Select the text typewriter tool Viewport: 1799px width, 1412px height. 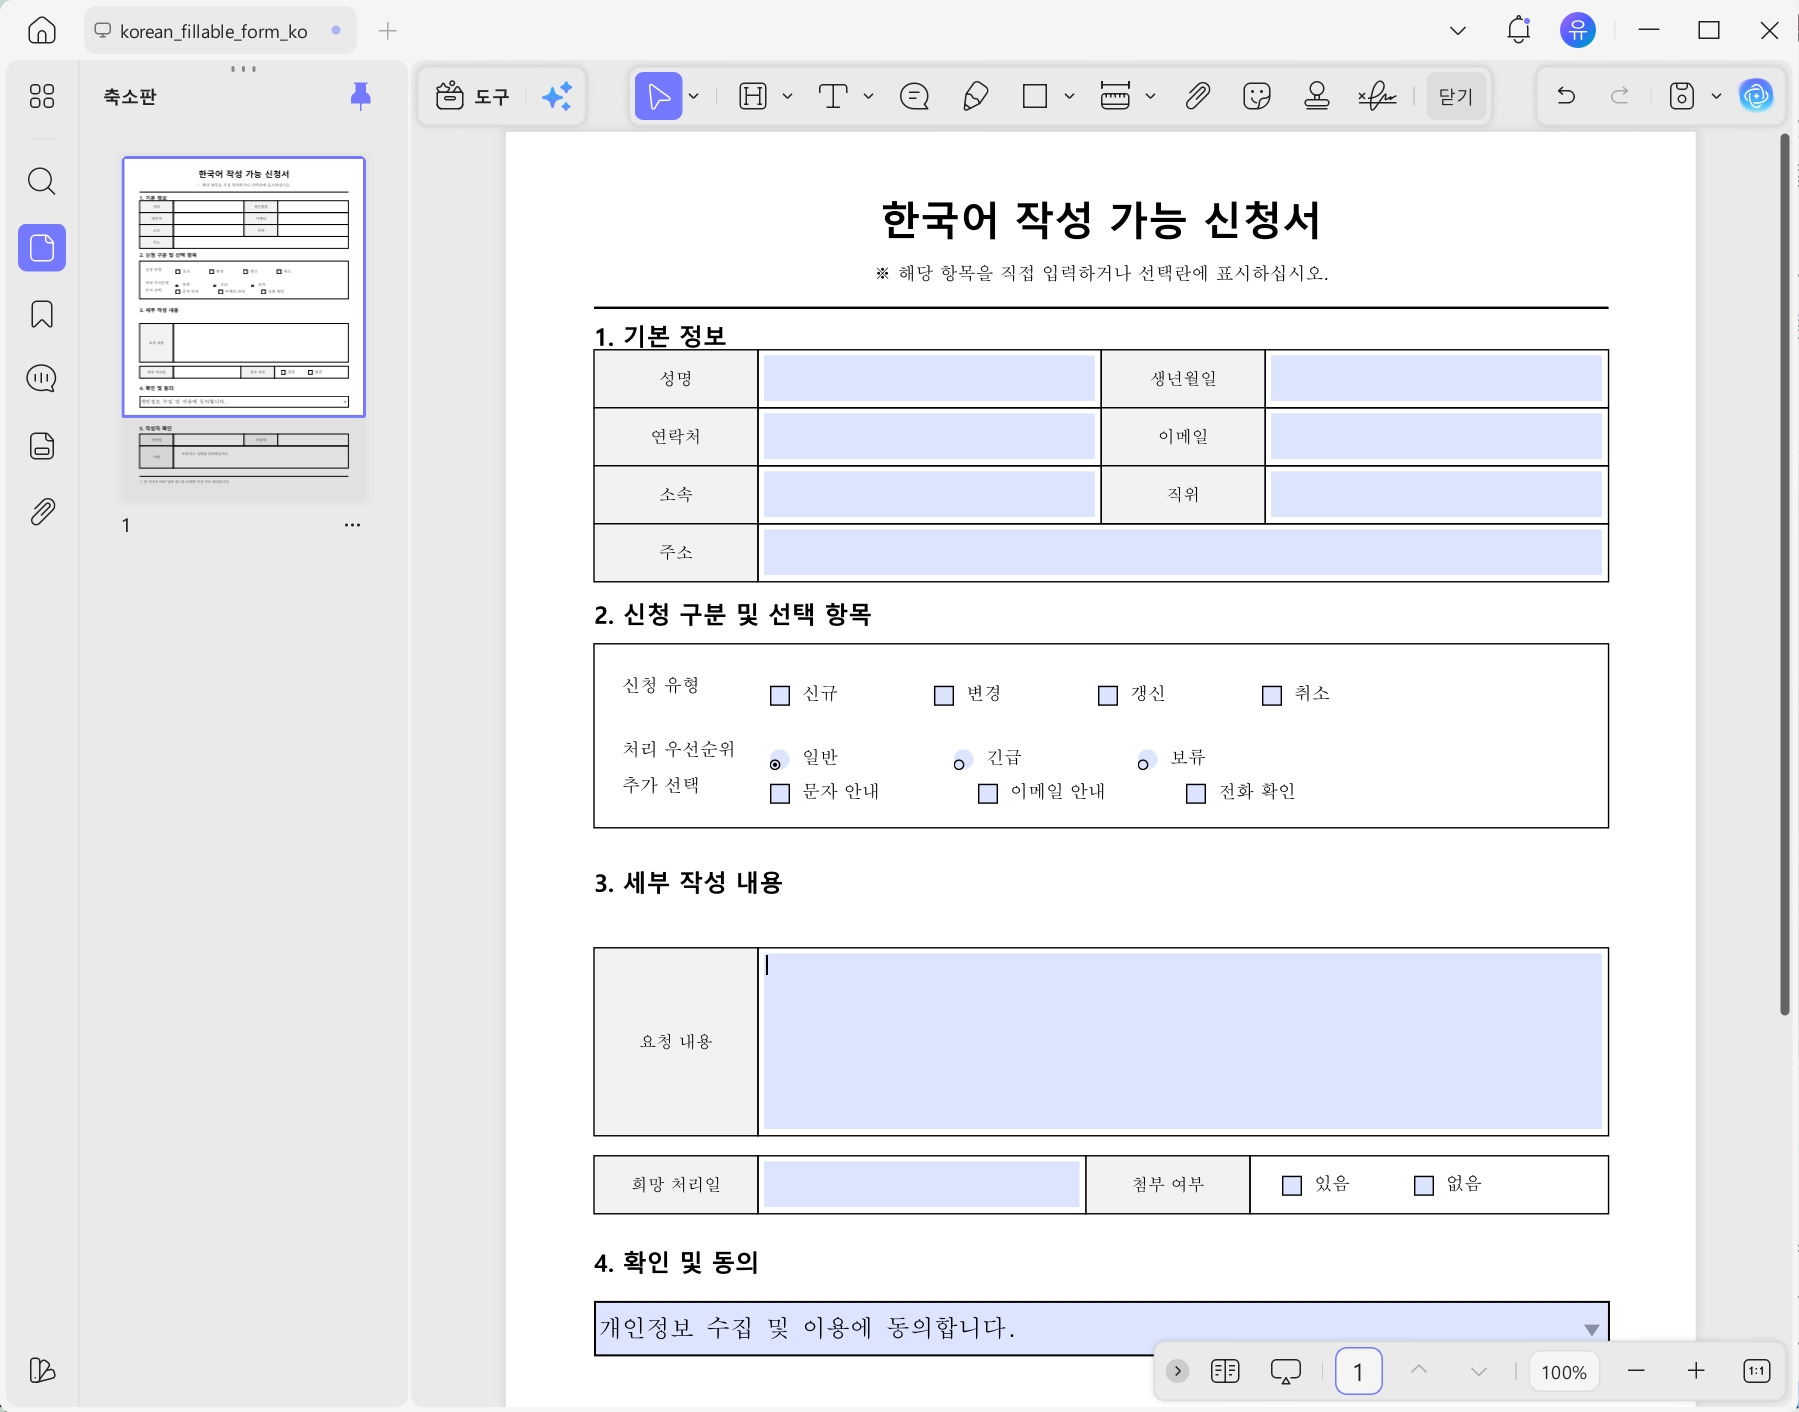coord(833,96)
